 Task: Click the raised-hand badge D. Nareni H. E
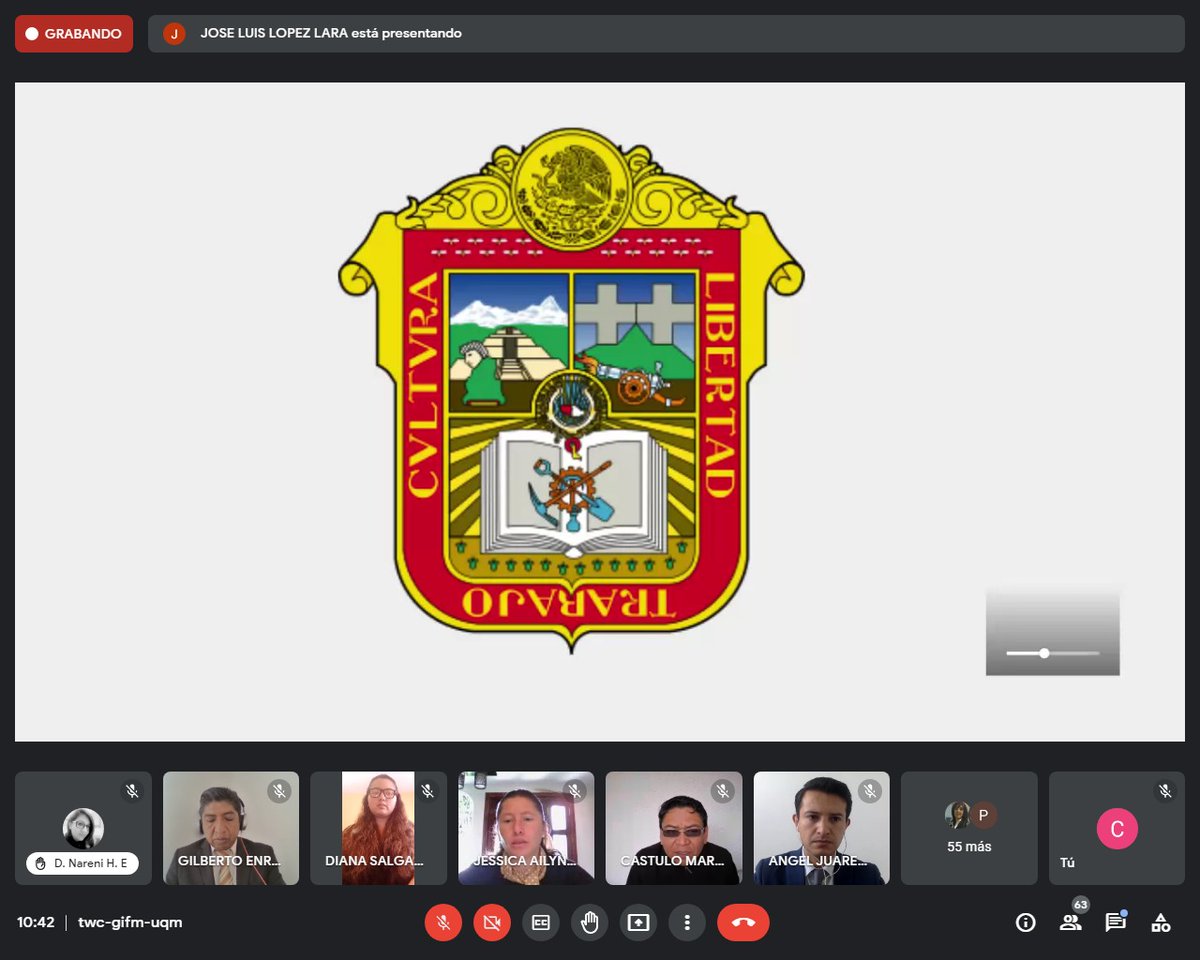click(x=83, y=863)
